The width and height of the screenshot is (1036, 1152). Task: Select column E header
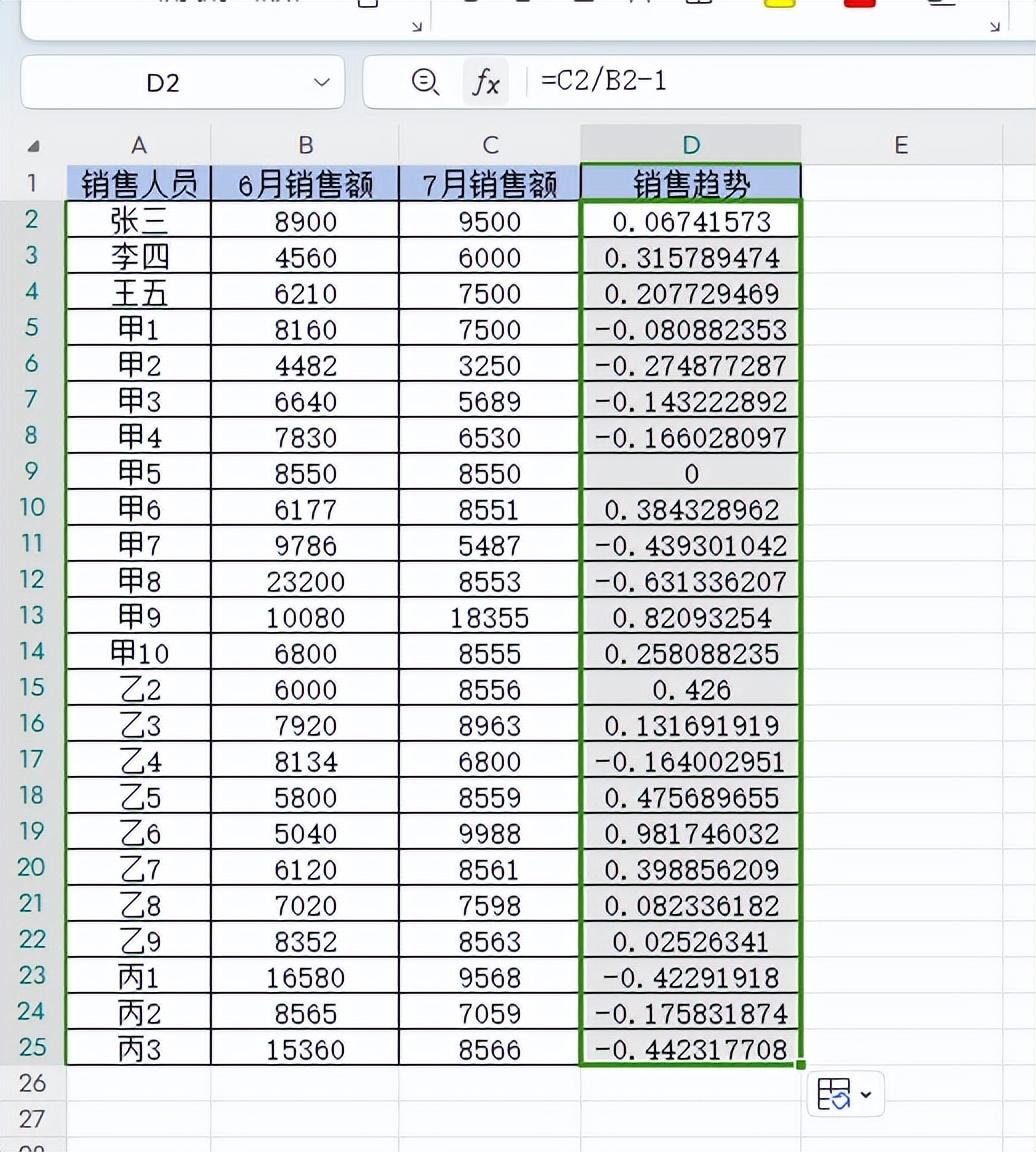coord(902,145)
